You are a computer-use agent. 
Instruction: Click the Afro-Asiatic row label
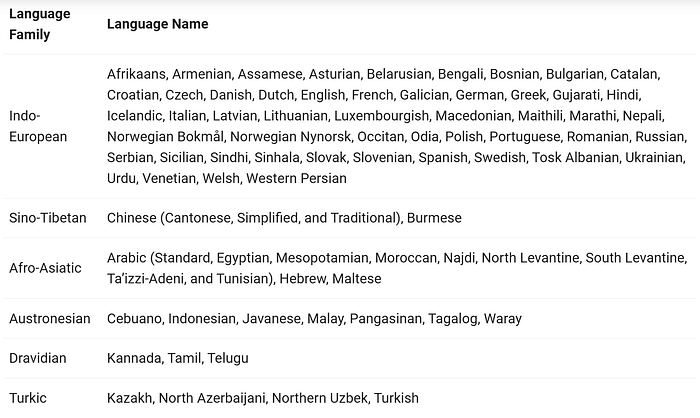click(x=45, y=268)
